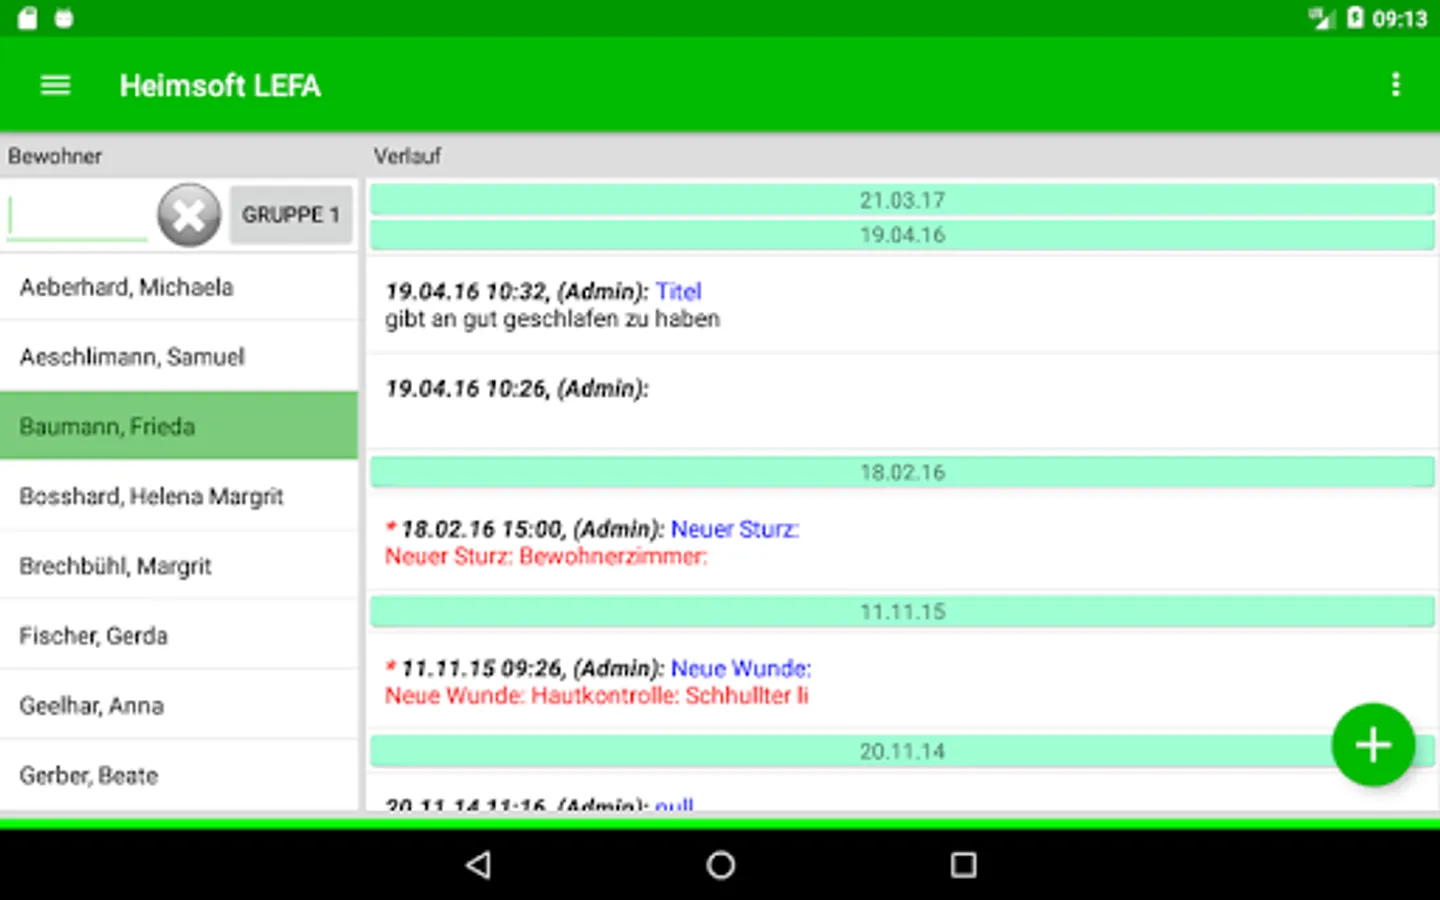Focus the resident search input field
The width and height of the screenshot is (1440, 900).
(77, 216)
